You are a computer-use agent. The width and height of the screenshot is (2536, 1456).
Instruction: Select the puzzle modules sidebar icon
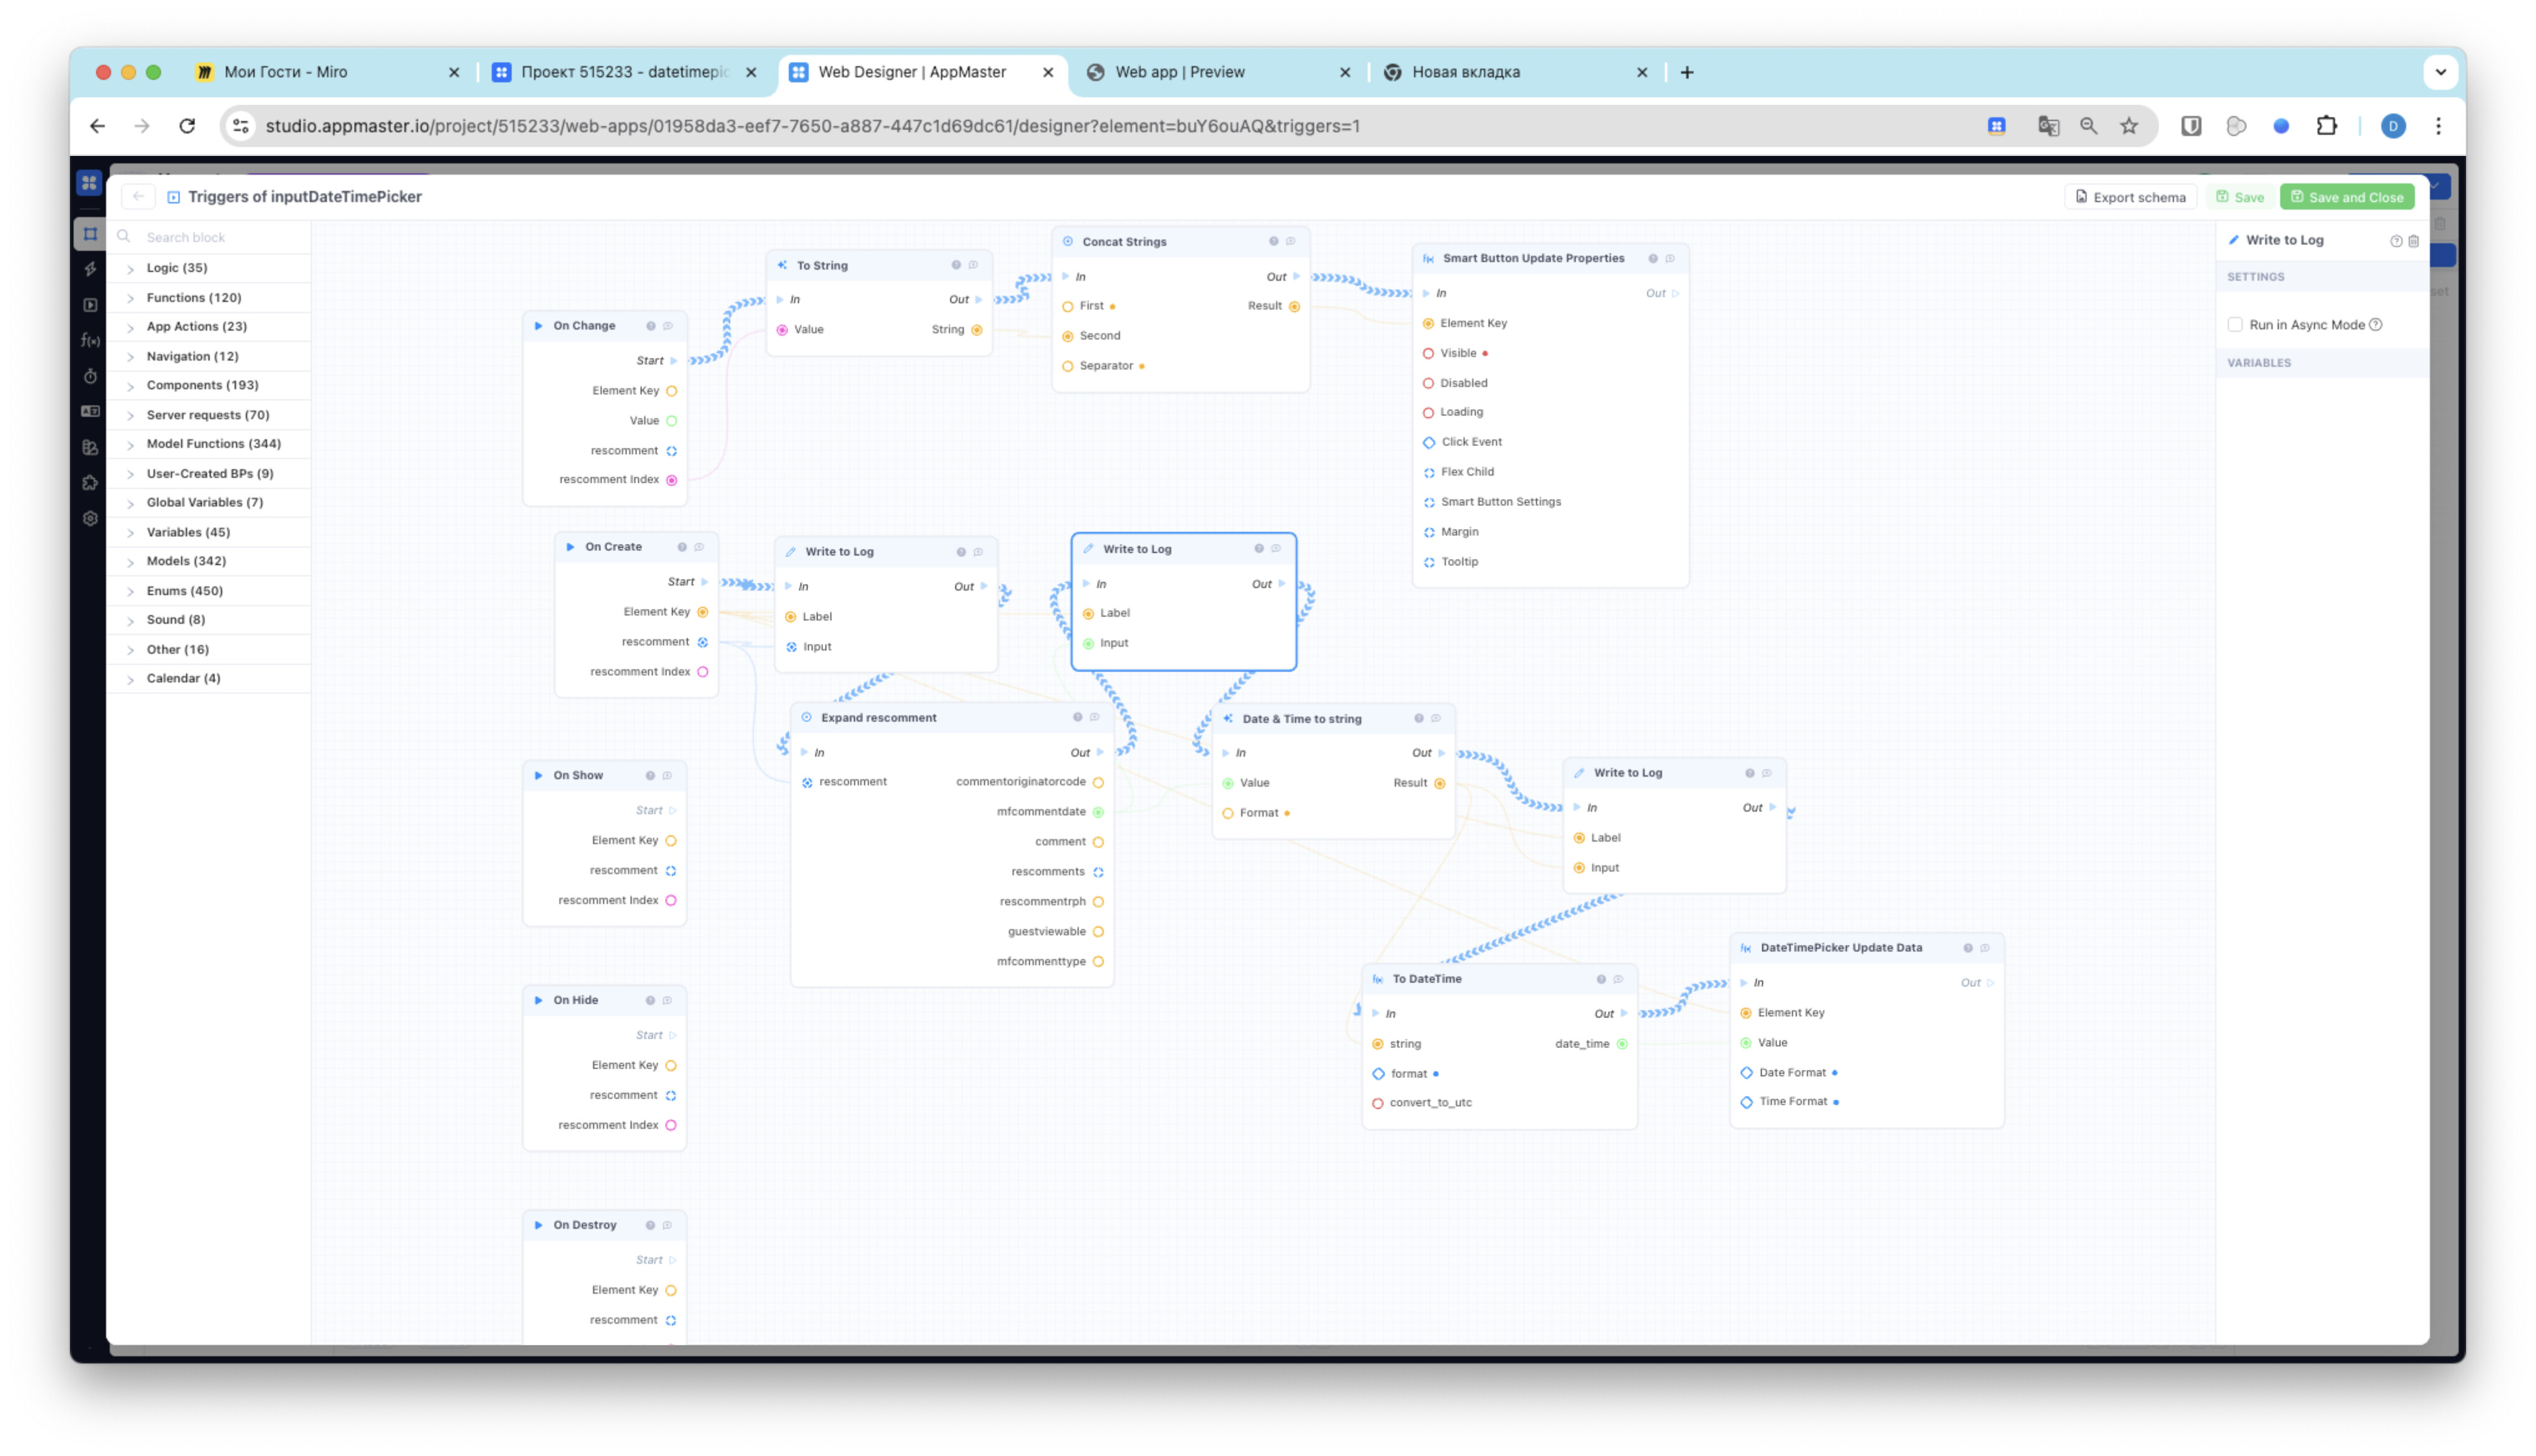tap(90, 483)
